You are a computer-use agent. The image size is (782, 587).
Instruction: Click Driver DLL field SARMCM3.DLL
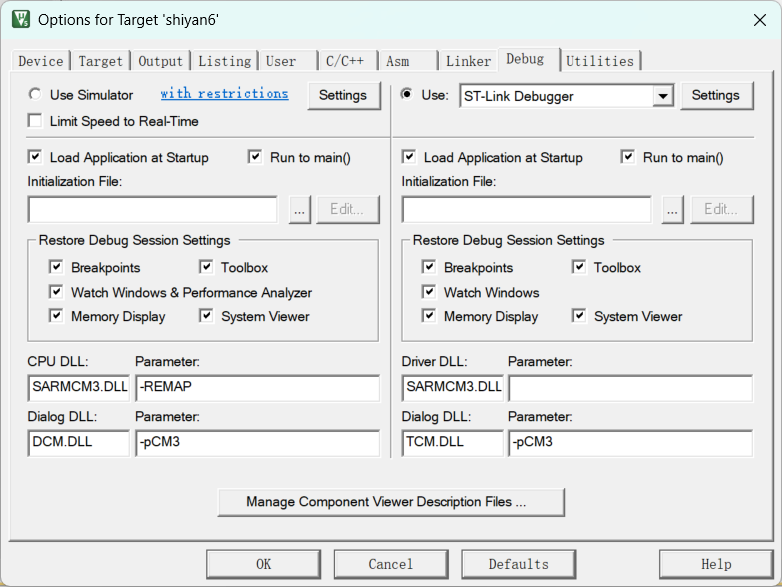coord(452,388)
